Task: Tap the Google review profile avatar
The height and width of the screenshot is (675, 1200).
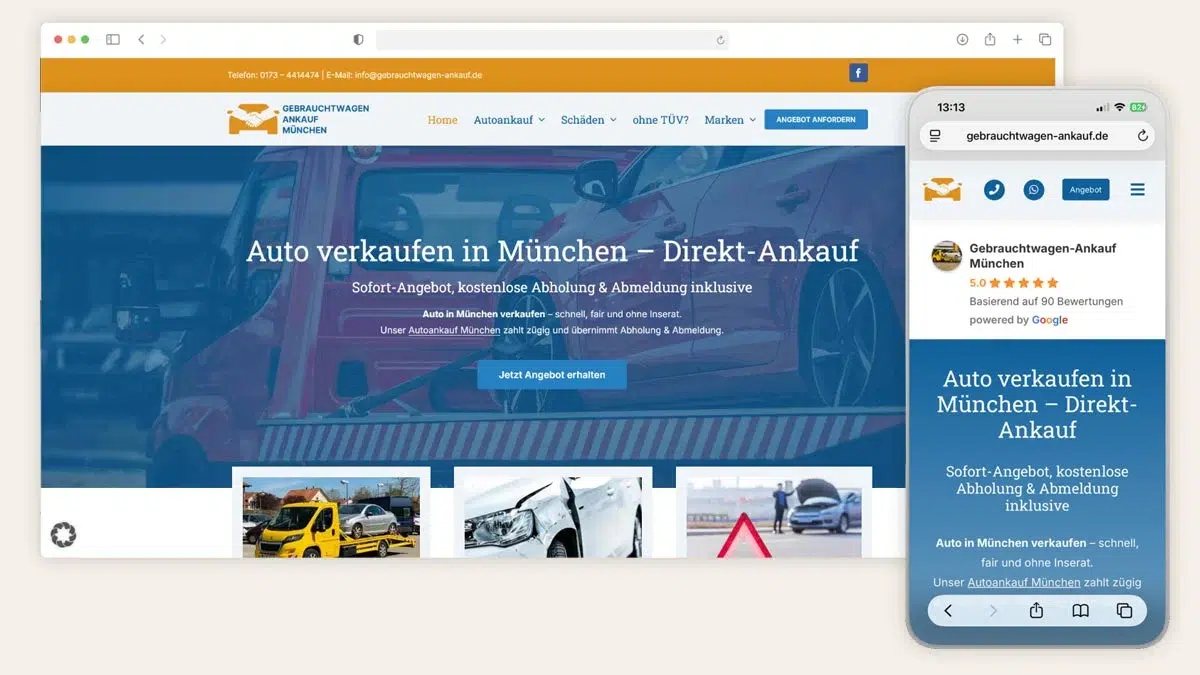Action: [946, 256]
